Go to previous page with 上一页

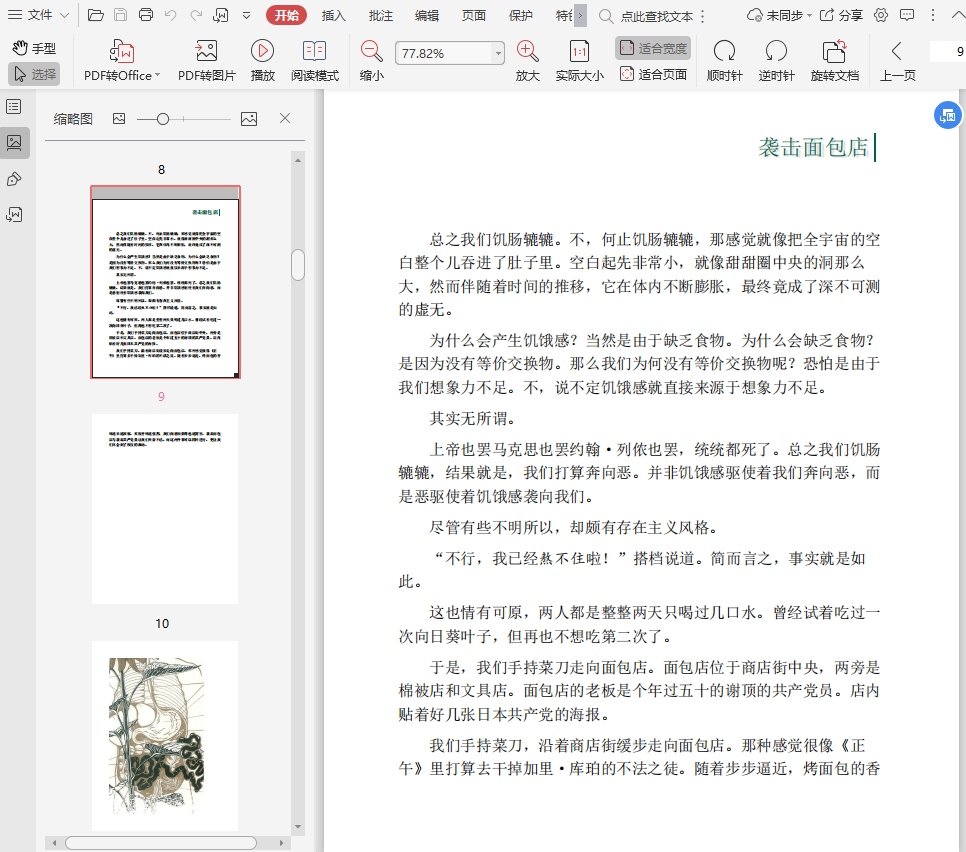897,60
